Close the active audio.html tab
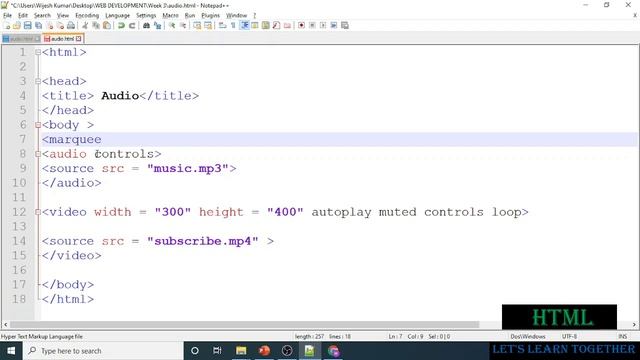 click(x=78, y=39)
